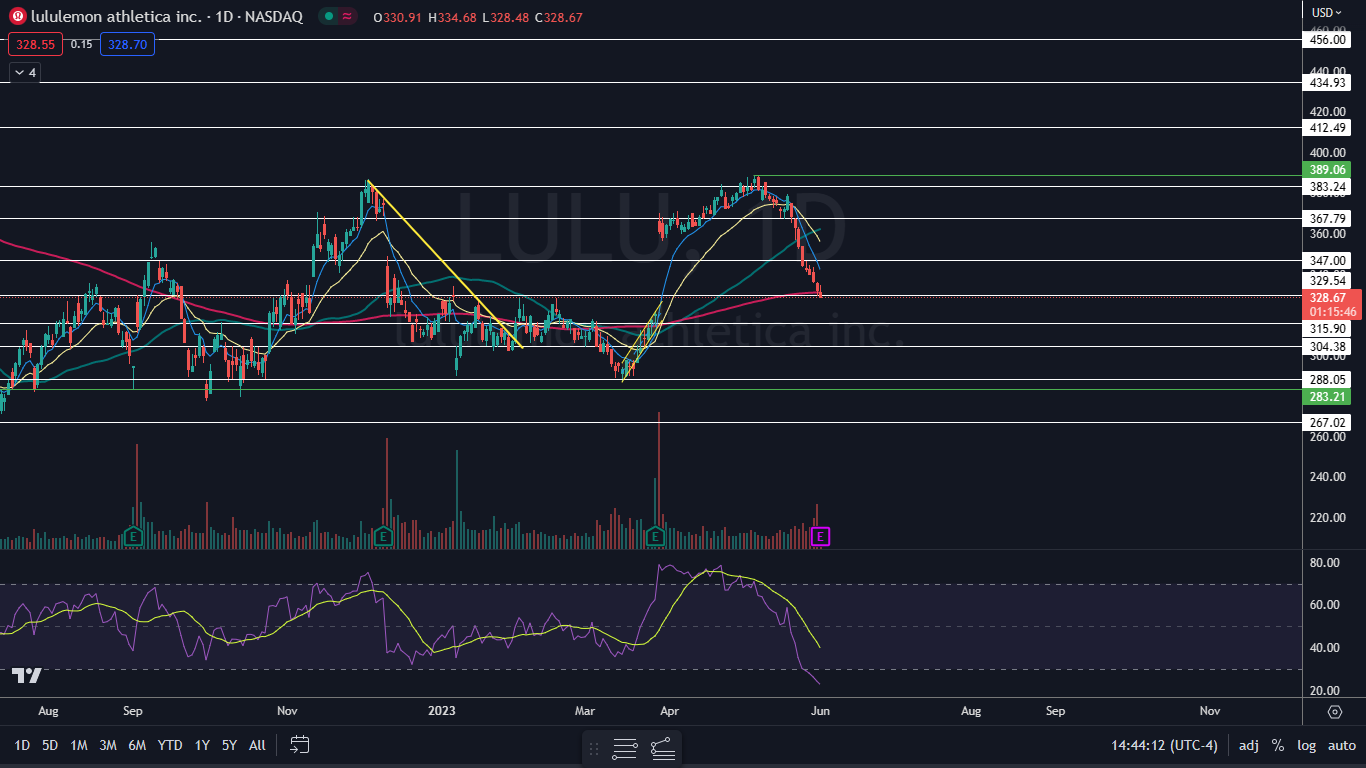Click the lululemon logo icon in the header
This screenshot has height=768, width=1366.
click(x=17, y=17)
